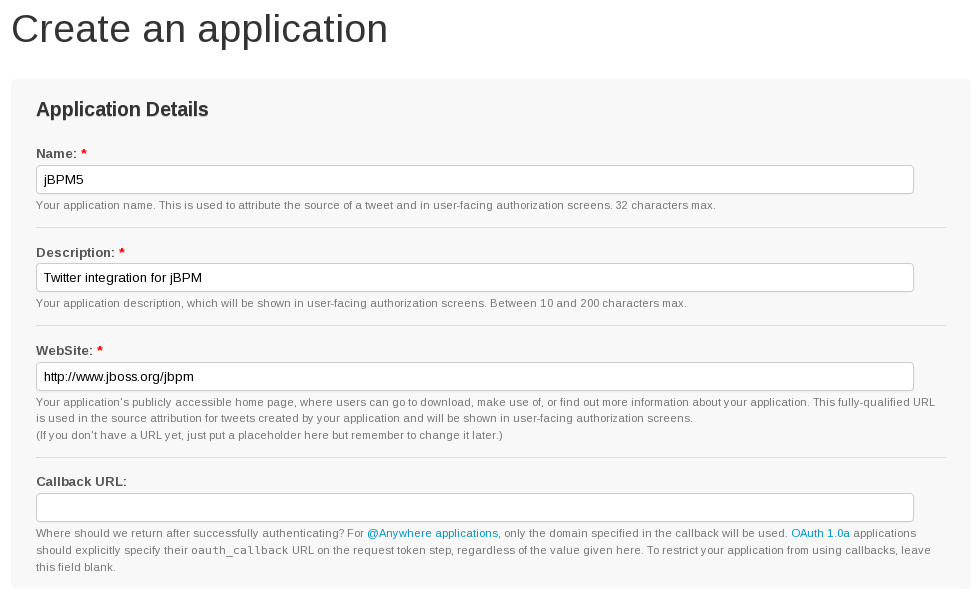The width and height of the screenshot is (977, 597).
Task: Click the "publicly accessible home page" help text
Action: 244,402
